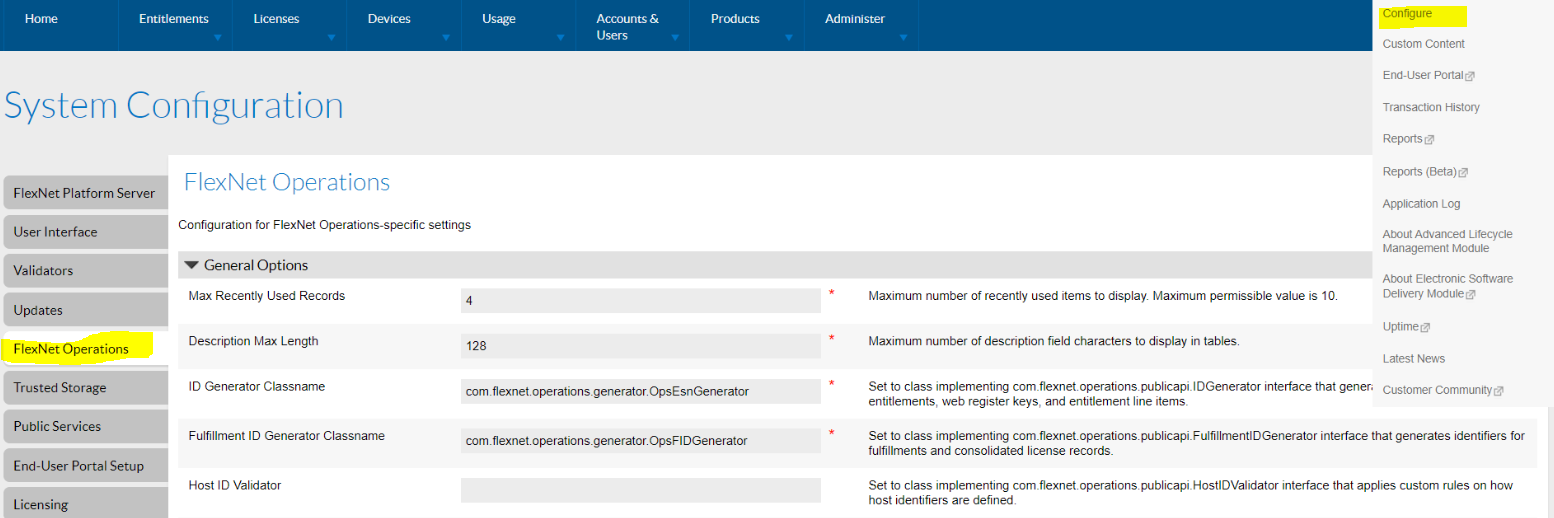Click external link icon next to Reports
Image resolution: width=1554 pixels, height=518 pixels.
1430,139
